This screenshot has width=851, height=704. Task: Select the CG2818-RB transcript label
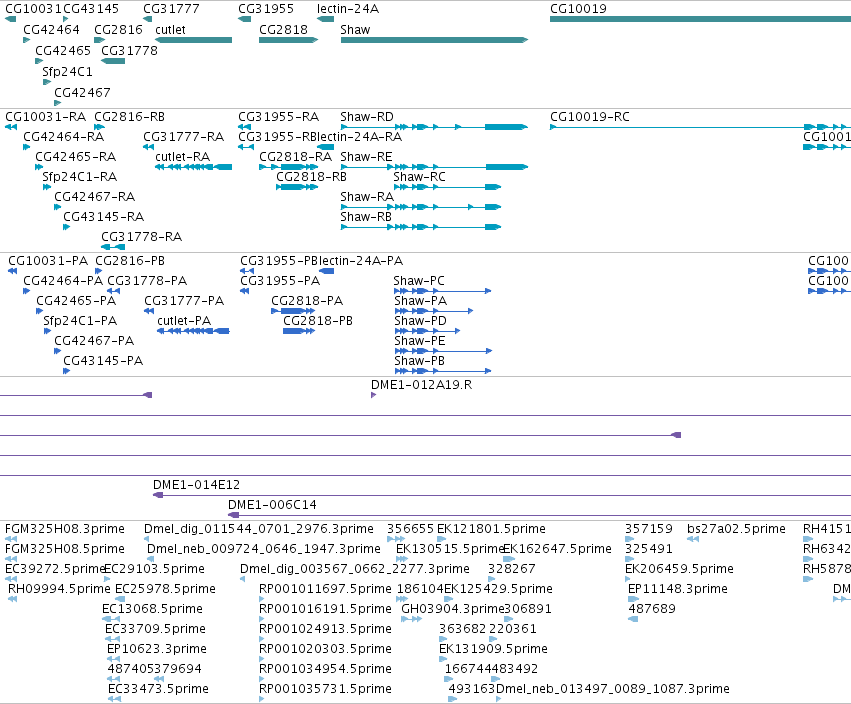point(312,177)
